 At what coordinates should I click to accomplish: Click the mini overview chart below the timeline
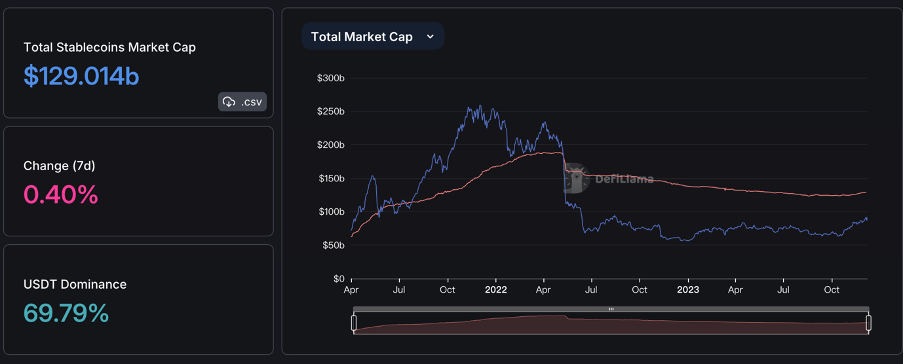pyautogui.click(x=611, y=324)
